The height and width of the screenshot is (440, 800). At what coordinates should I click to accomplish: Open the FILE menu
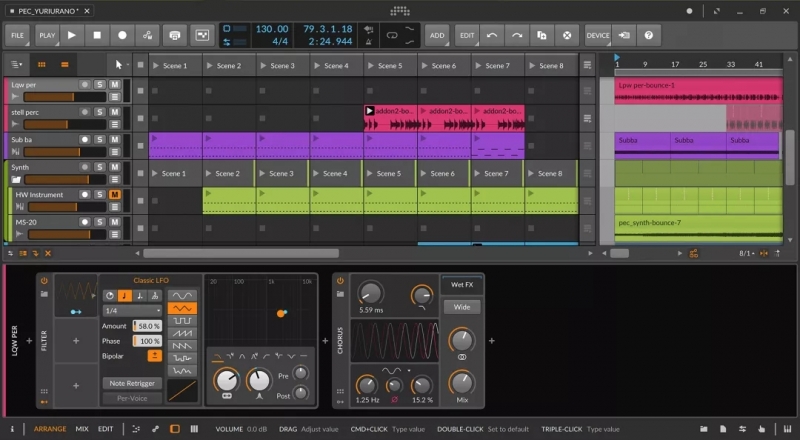(x=17, y=35)
